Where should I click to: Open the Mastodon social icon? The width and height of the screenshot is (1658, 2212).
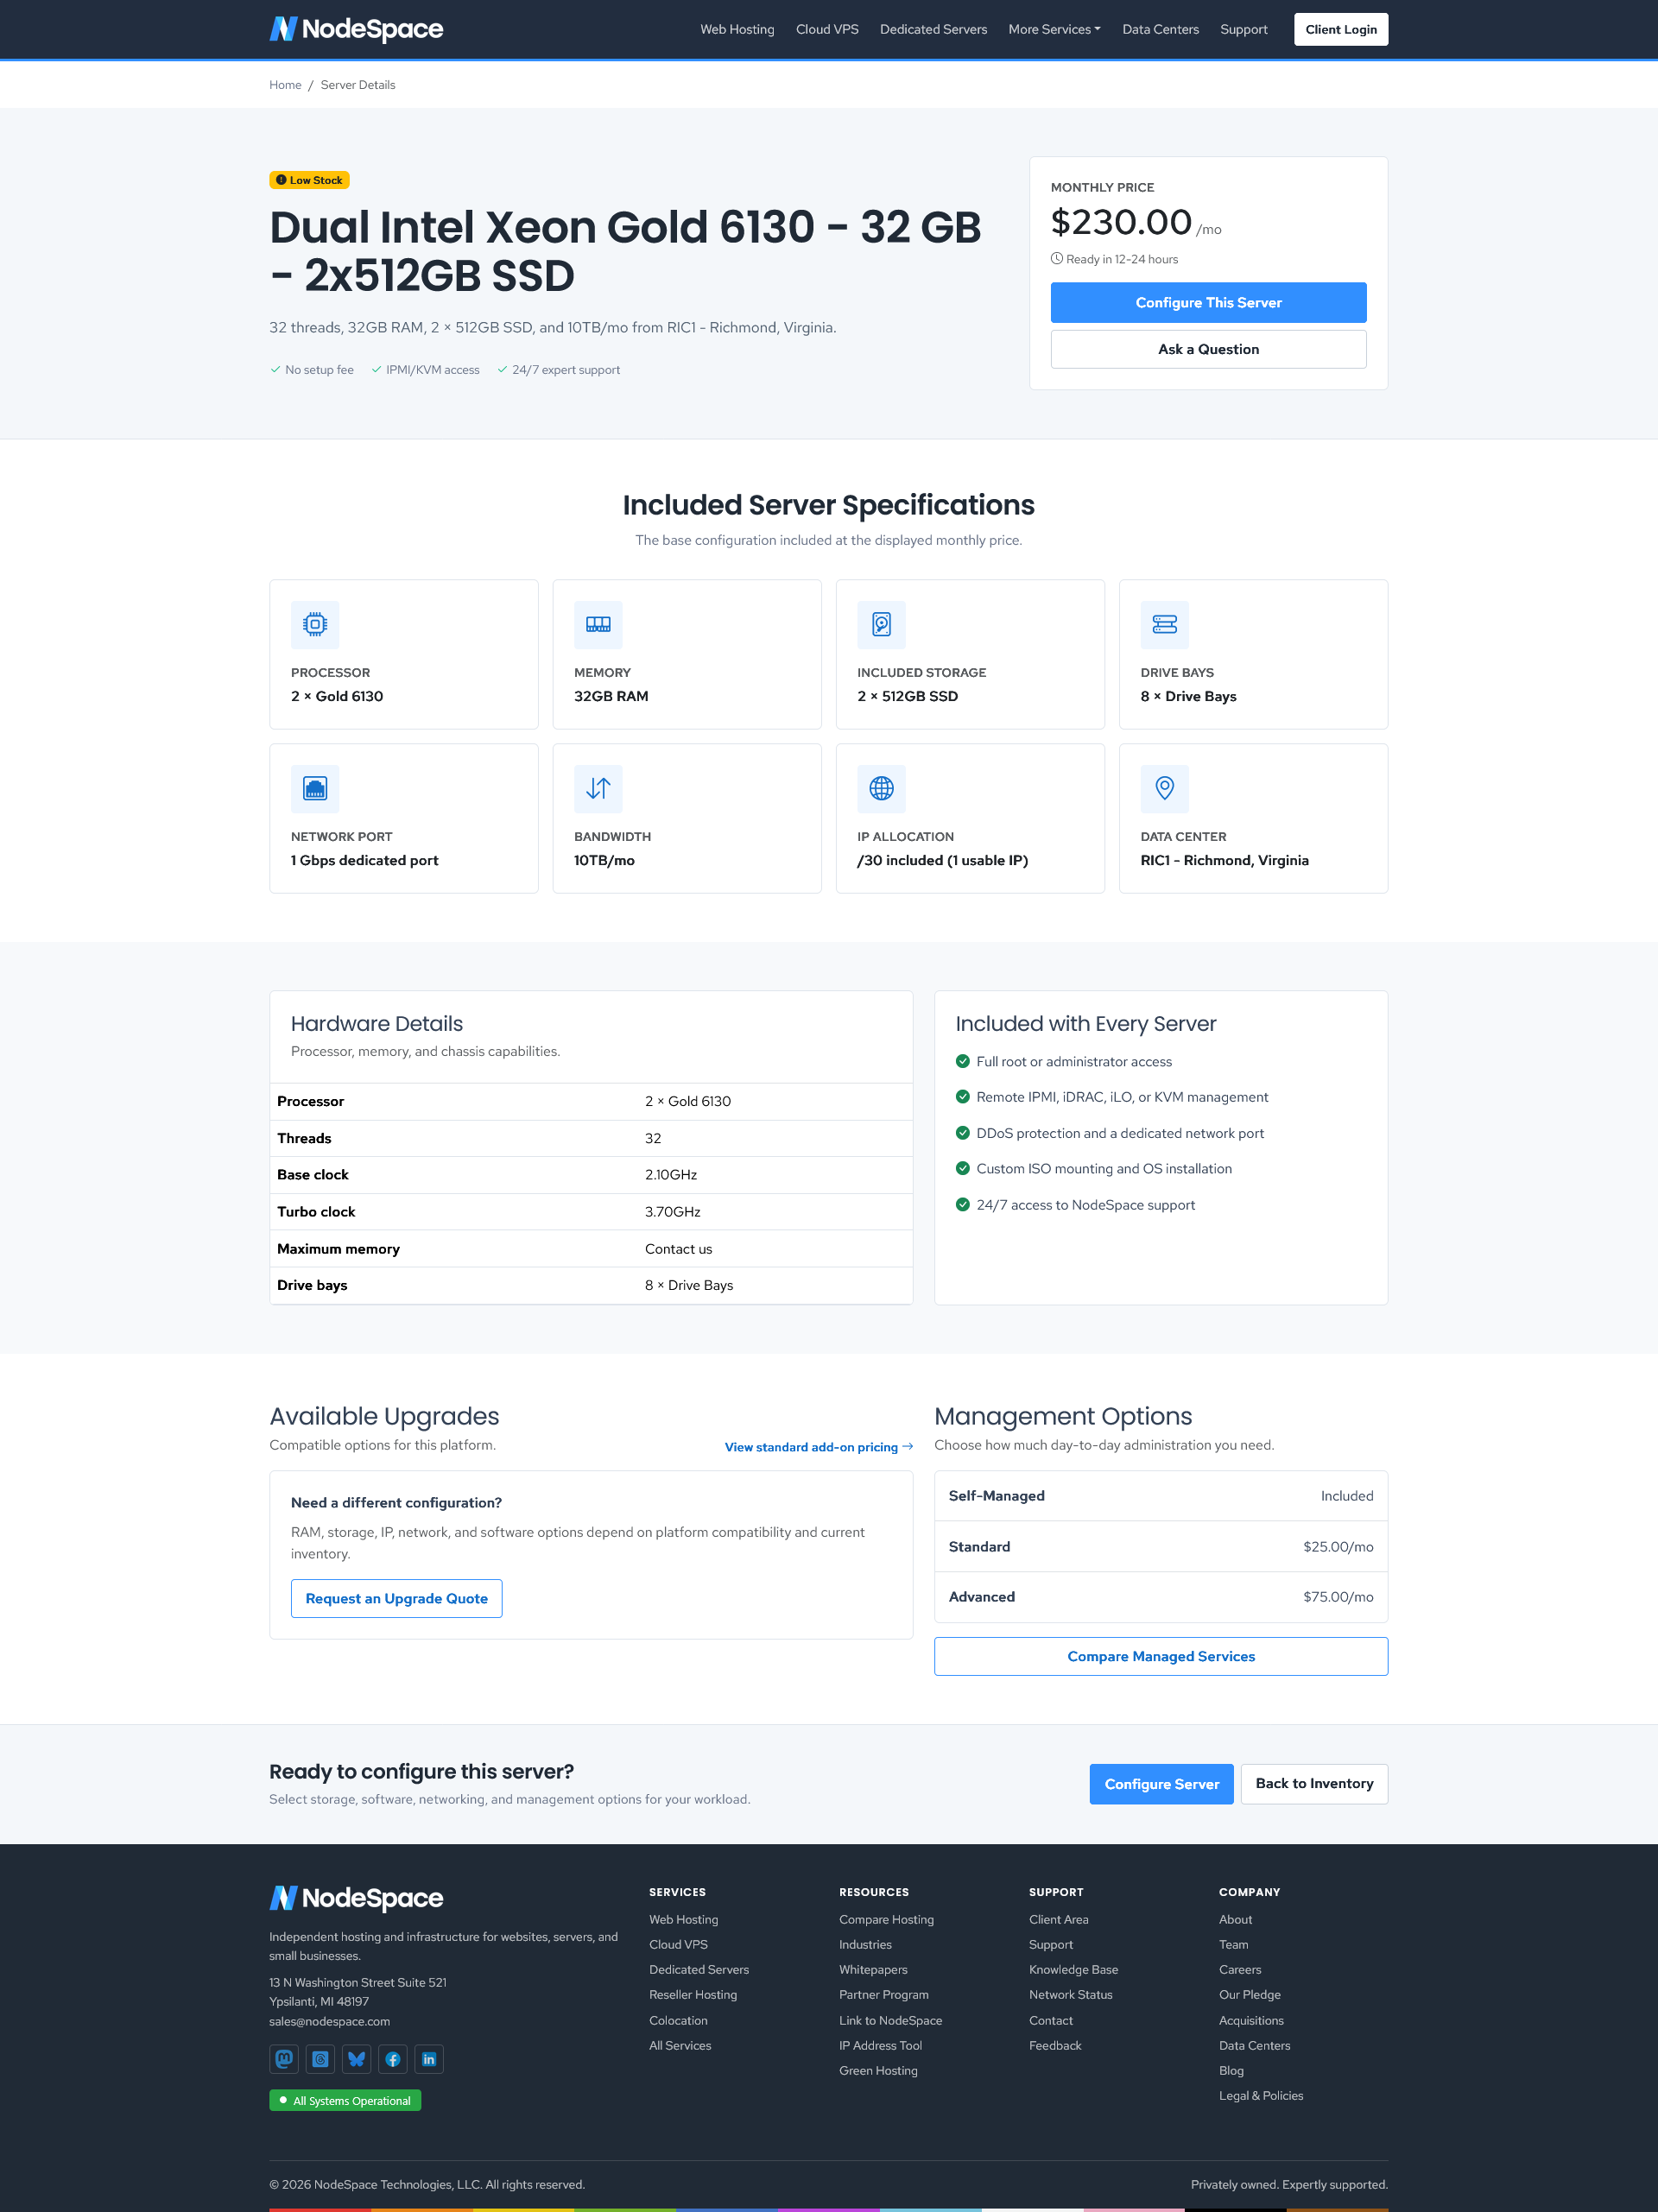tap(284, 2059)
